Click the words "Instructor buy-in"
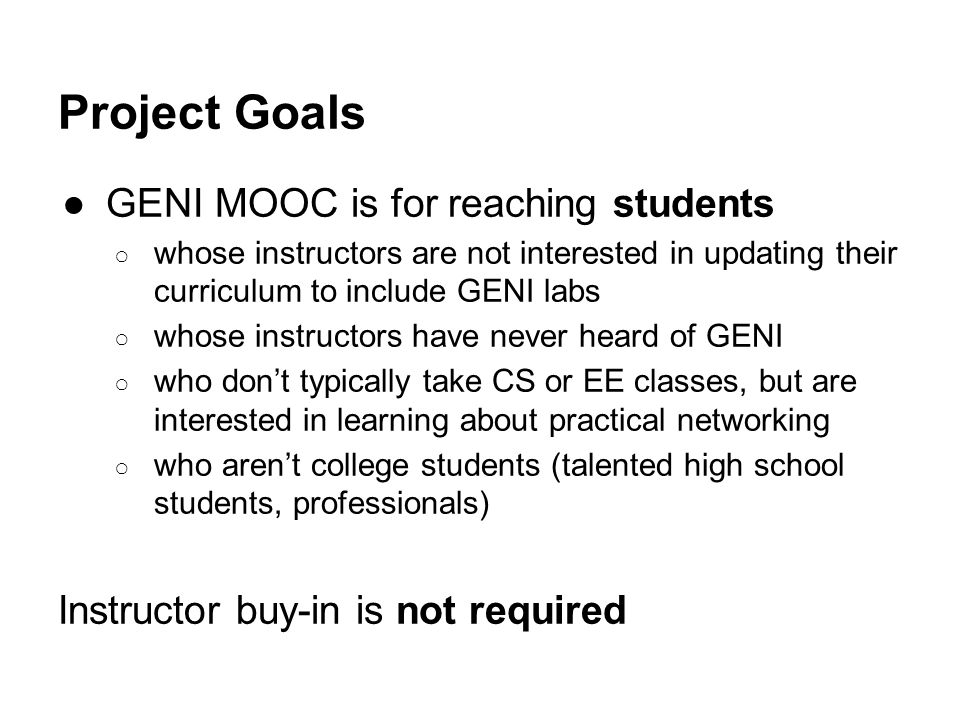Viewport: 960px width, 720px height. (x=199, y=611)
